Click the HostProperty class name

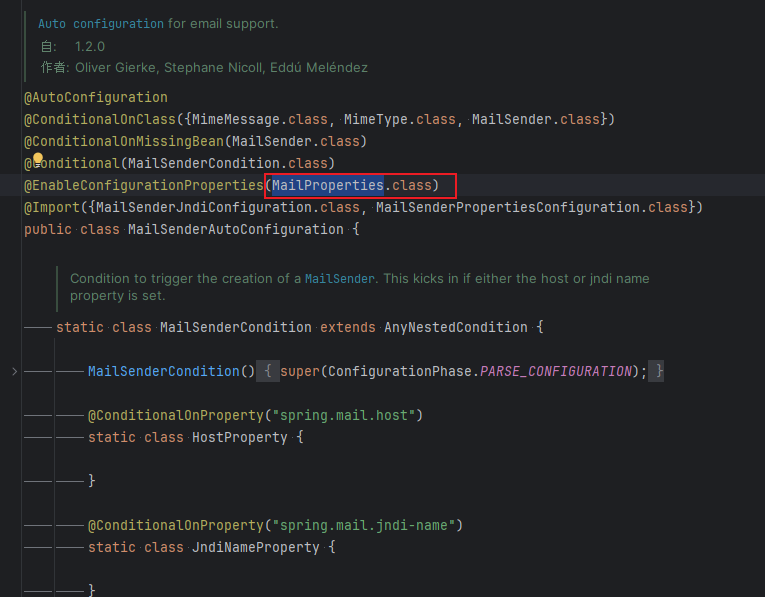coord(240,438)
